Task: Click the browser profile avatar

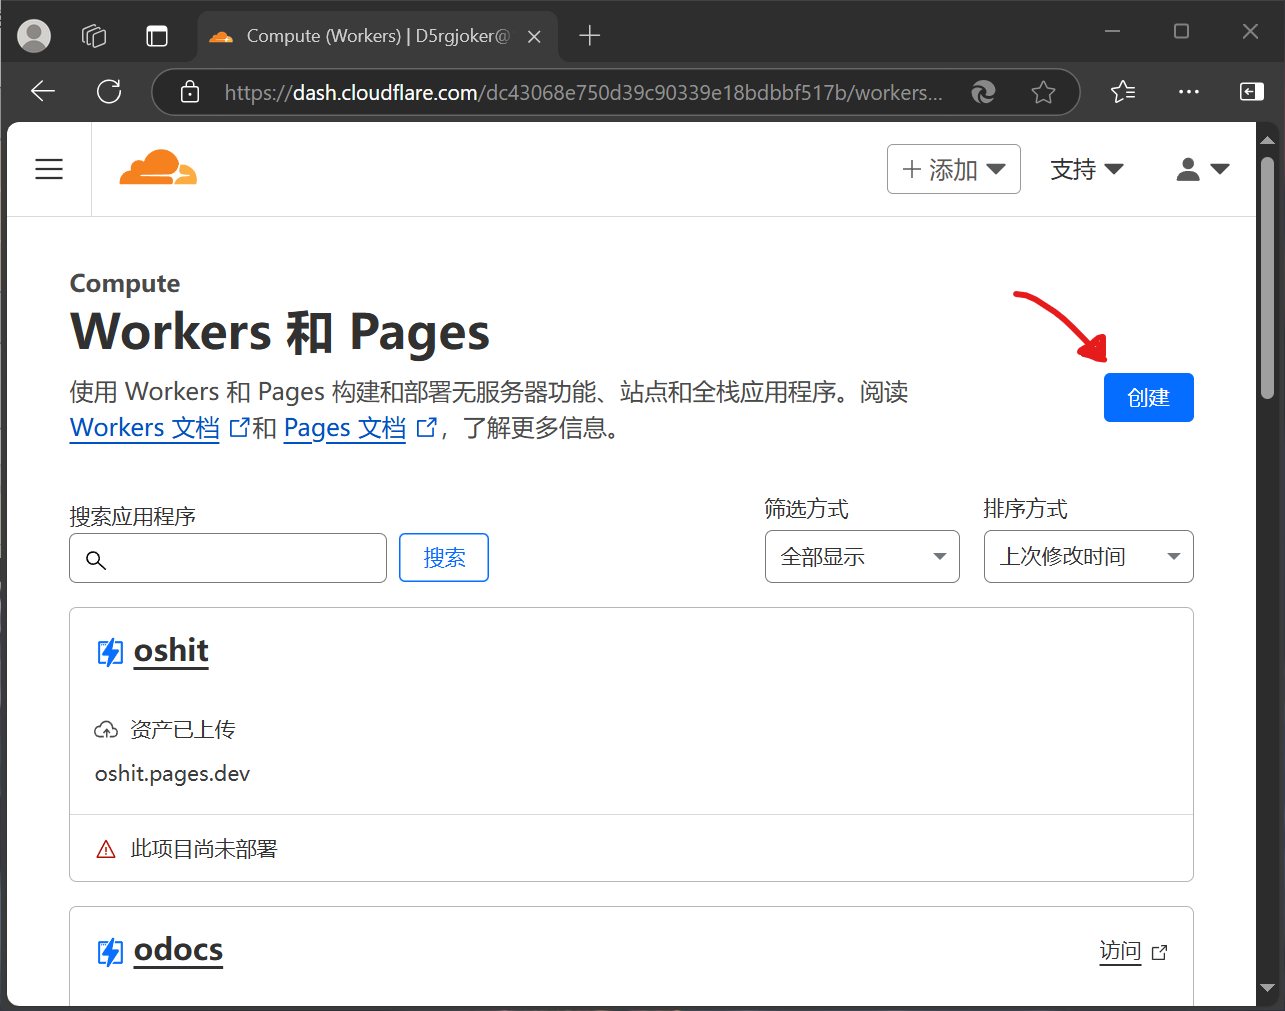Action: point(34,36)
